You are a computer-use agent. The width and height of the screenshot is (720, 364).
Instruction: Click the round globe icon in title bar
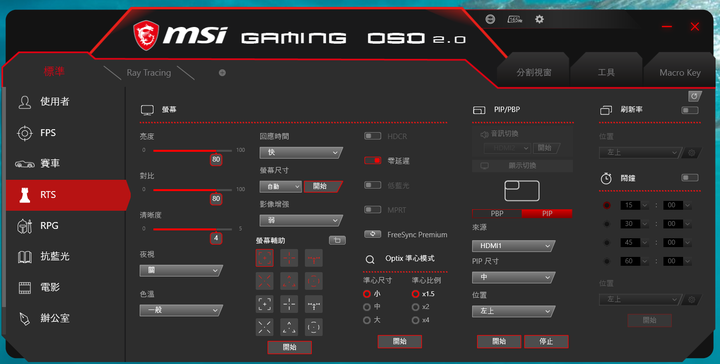[490, 19]
